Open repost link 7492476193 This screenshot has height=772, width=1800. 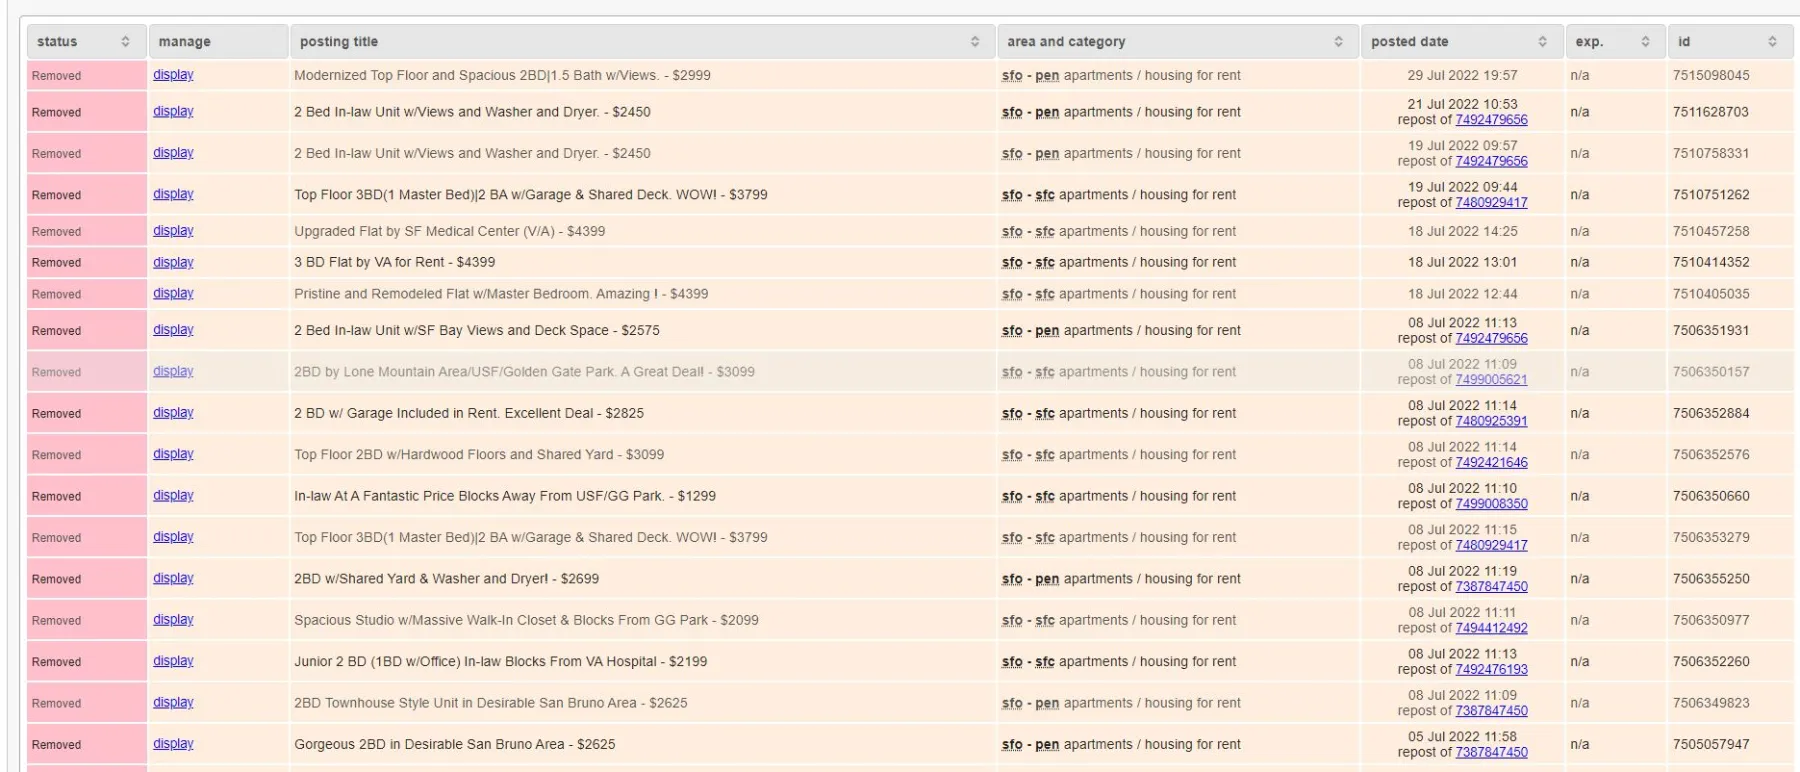click(1491, 670)
